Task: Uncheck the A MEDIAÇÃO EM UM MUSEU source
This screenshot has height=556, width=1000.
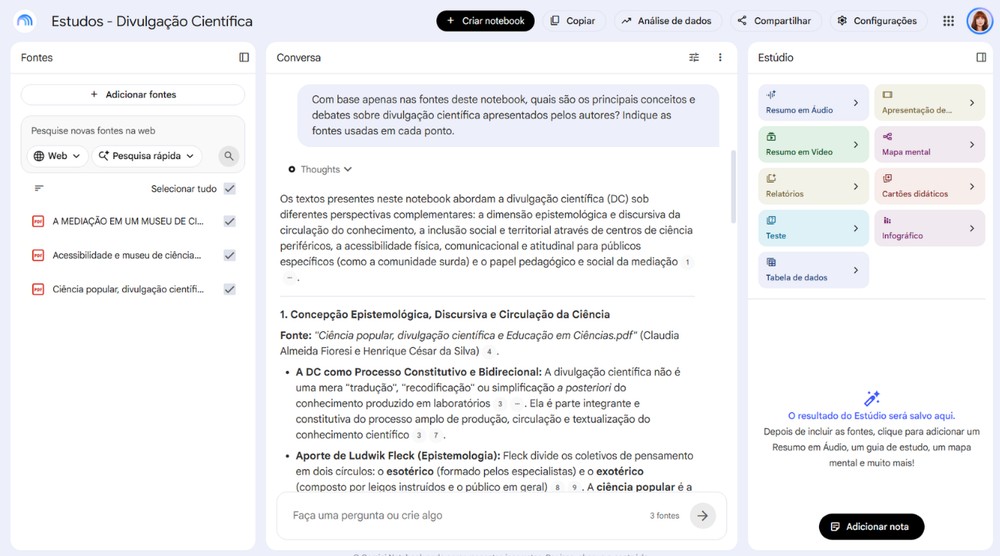Action: pos(230,221)
